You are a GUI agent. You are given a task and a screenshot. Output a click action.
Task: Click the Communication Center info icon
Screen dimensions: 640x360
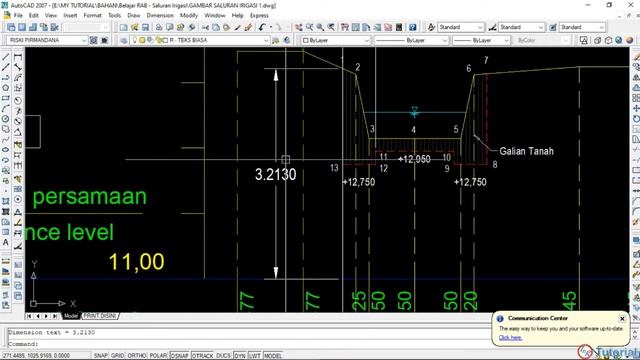500,318
